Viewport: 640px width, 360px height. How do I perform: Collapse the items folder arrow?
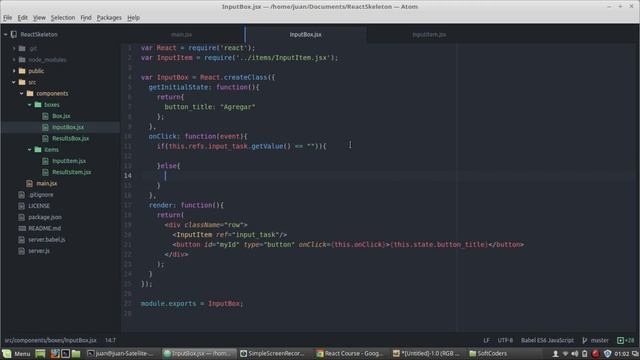point(29,150)
